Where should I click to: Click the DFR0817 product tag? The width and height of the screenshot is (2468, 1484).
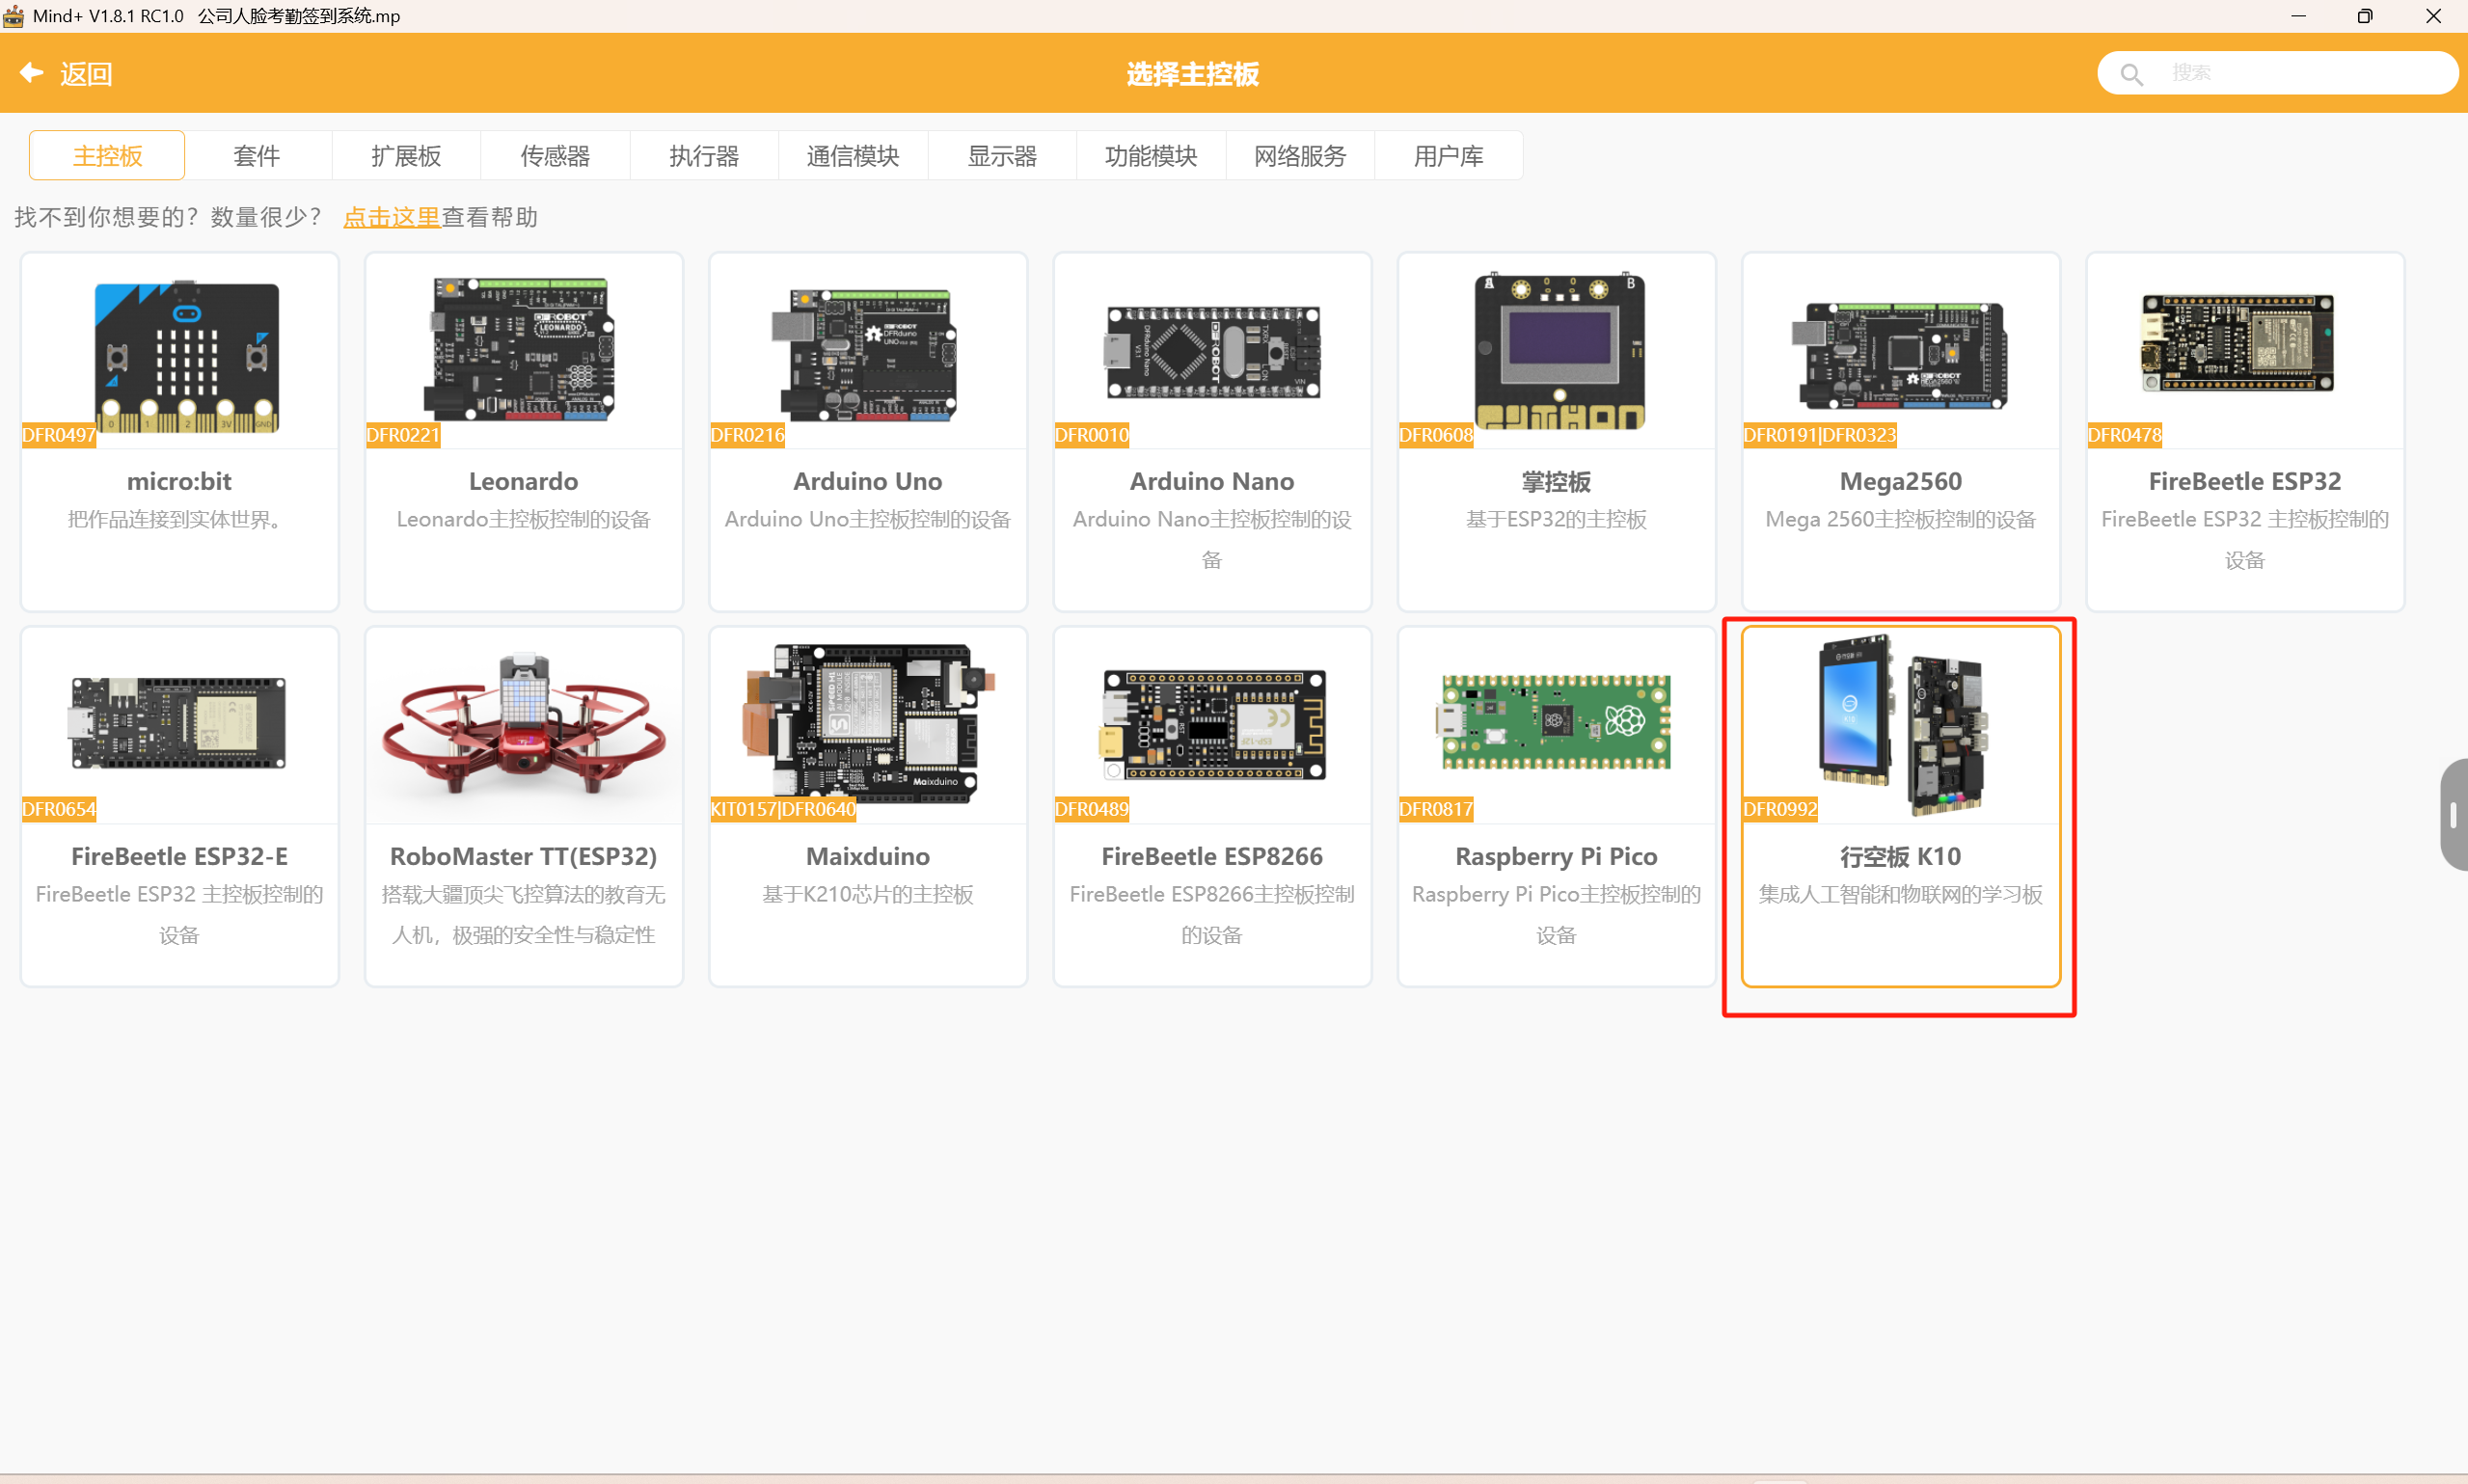[1436, 809]
